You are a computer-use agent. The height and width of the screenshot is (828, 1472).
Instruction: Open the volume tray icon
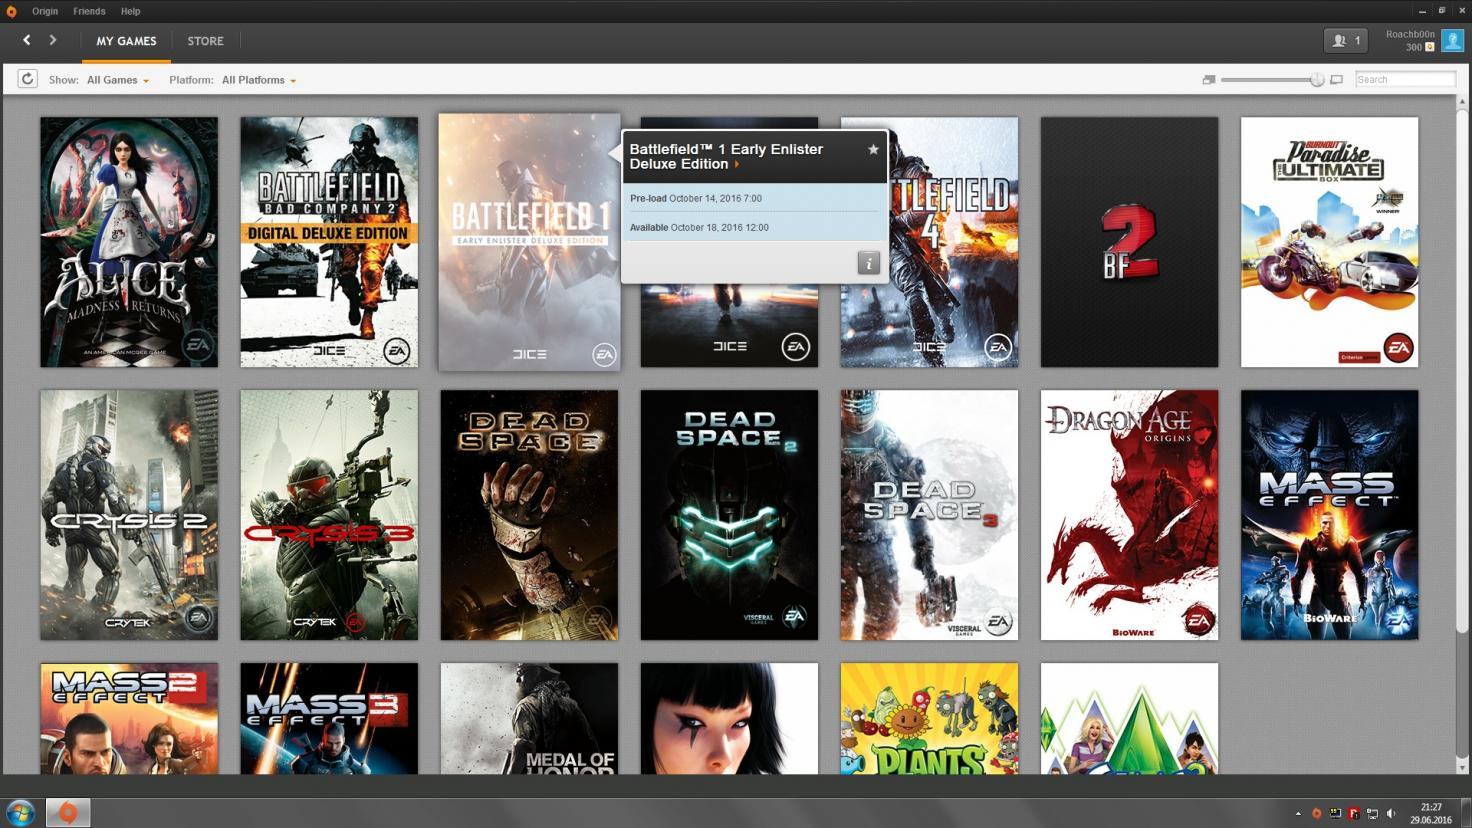coord(1391,814)
